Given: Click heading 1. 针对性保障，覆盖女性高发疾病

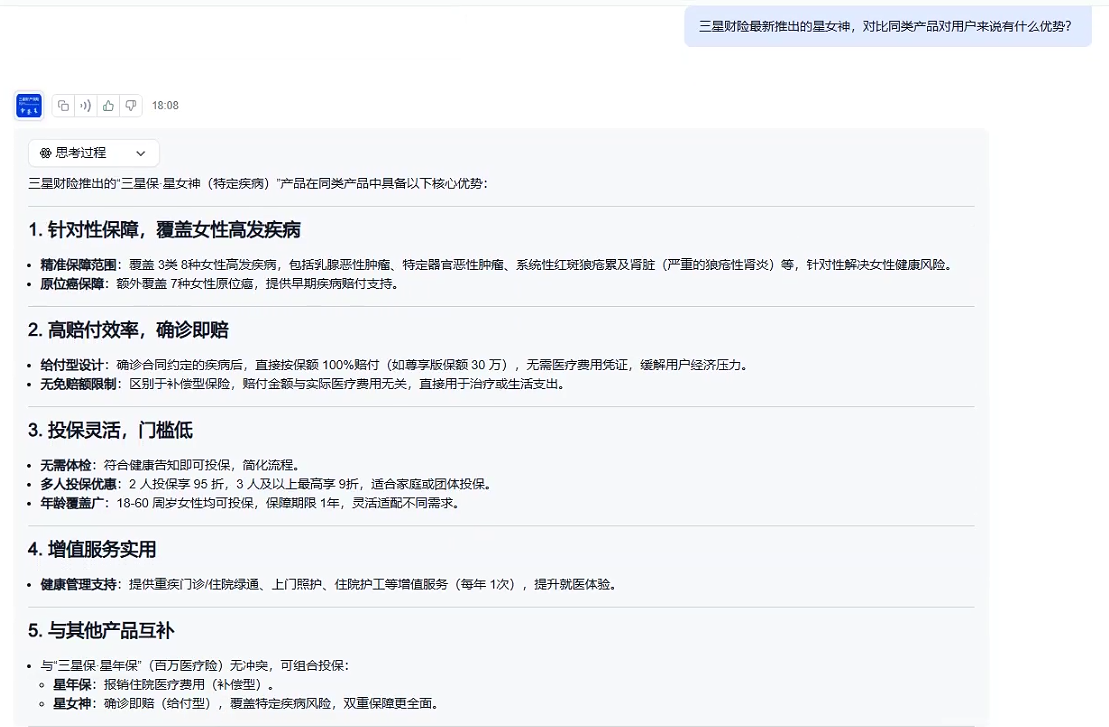Looking at the screenshot, I should 164,230.
